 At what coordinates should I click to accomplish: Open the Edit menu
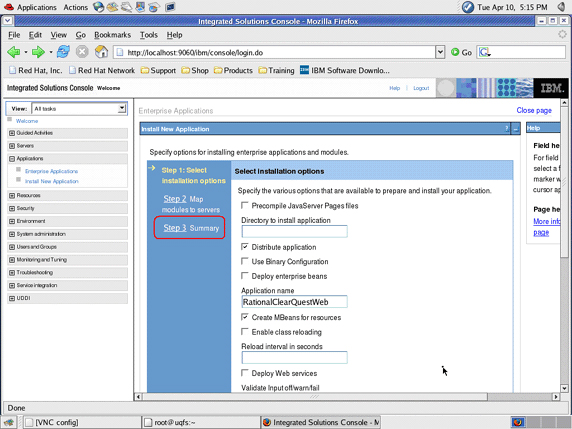coord(35,35)
